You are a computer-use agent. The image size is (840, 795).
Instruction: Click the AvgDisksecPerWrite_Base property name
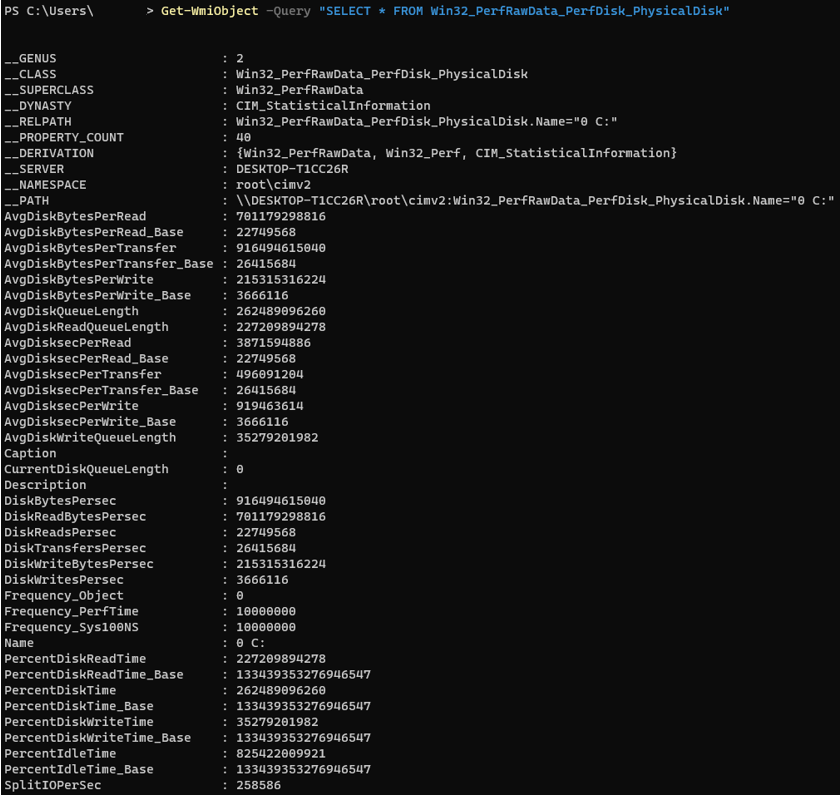point(90,422)
